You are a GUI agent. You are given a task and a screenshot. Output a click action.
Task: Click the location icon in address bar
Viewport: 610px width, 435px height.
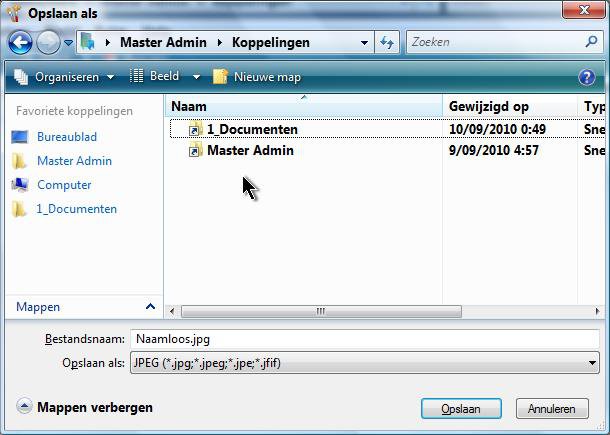pos(88,42)
